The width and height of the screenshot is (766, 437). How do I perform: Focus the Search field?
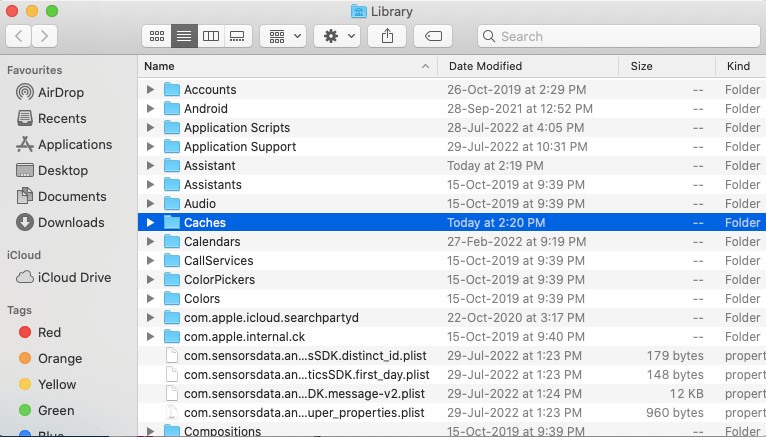pos(618,36)
